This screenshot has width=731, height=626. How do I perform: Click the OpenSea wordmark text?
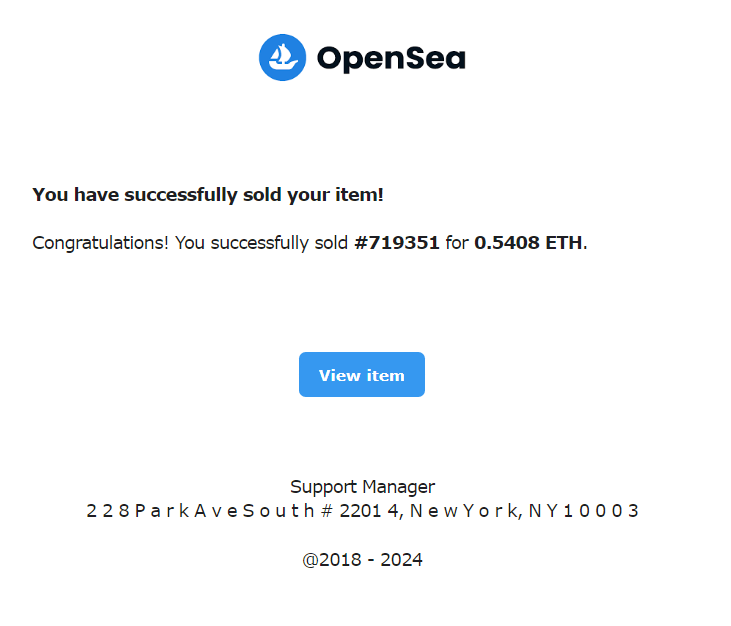coord(391,58)
